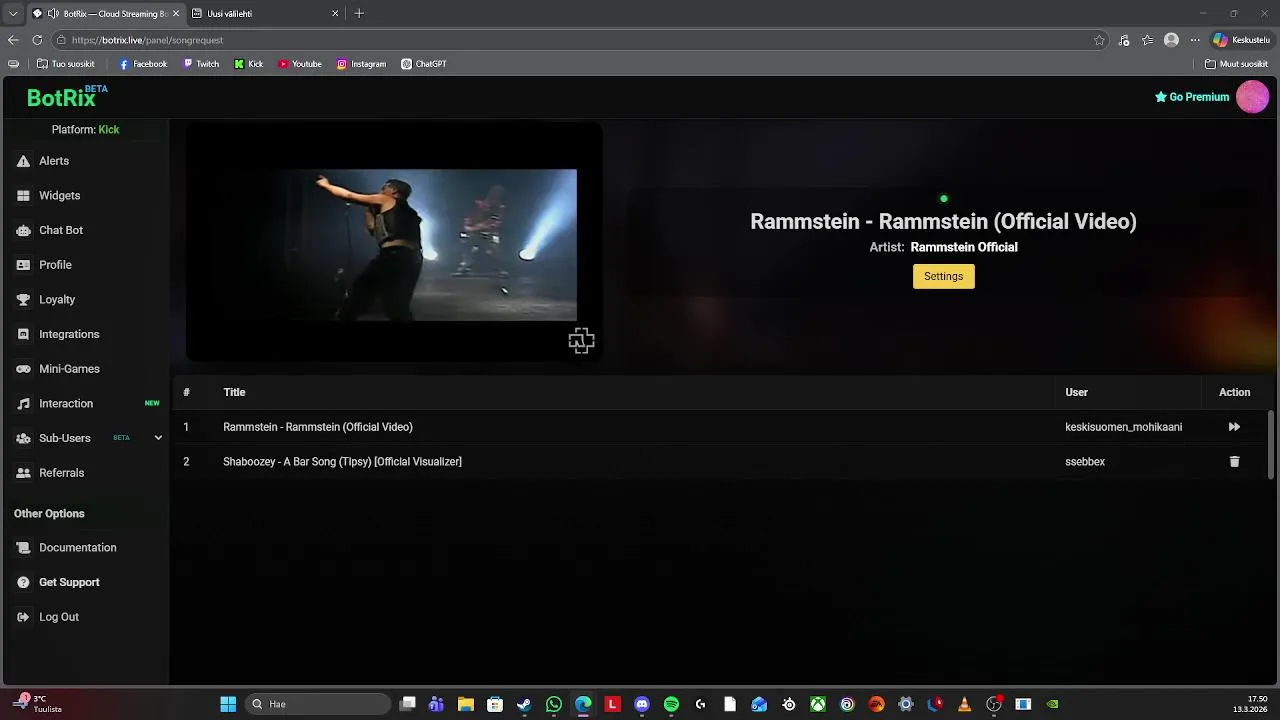This screenshot has width=1280, height=720.
Task: Close the BotRix tab
Action: click(x=176, y=14)
